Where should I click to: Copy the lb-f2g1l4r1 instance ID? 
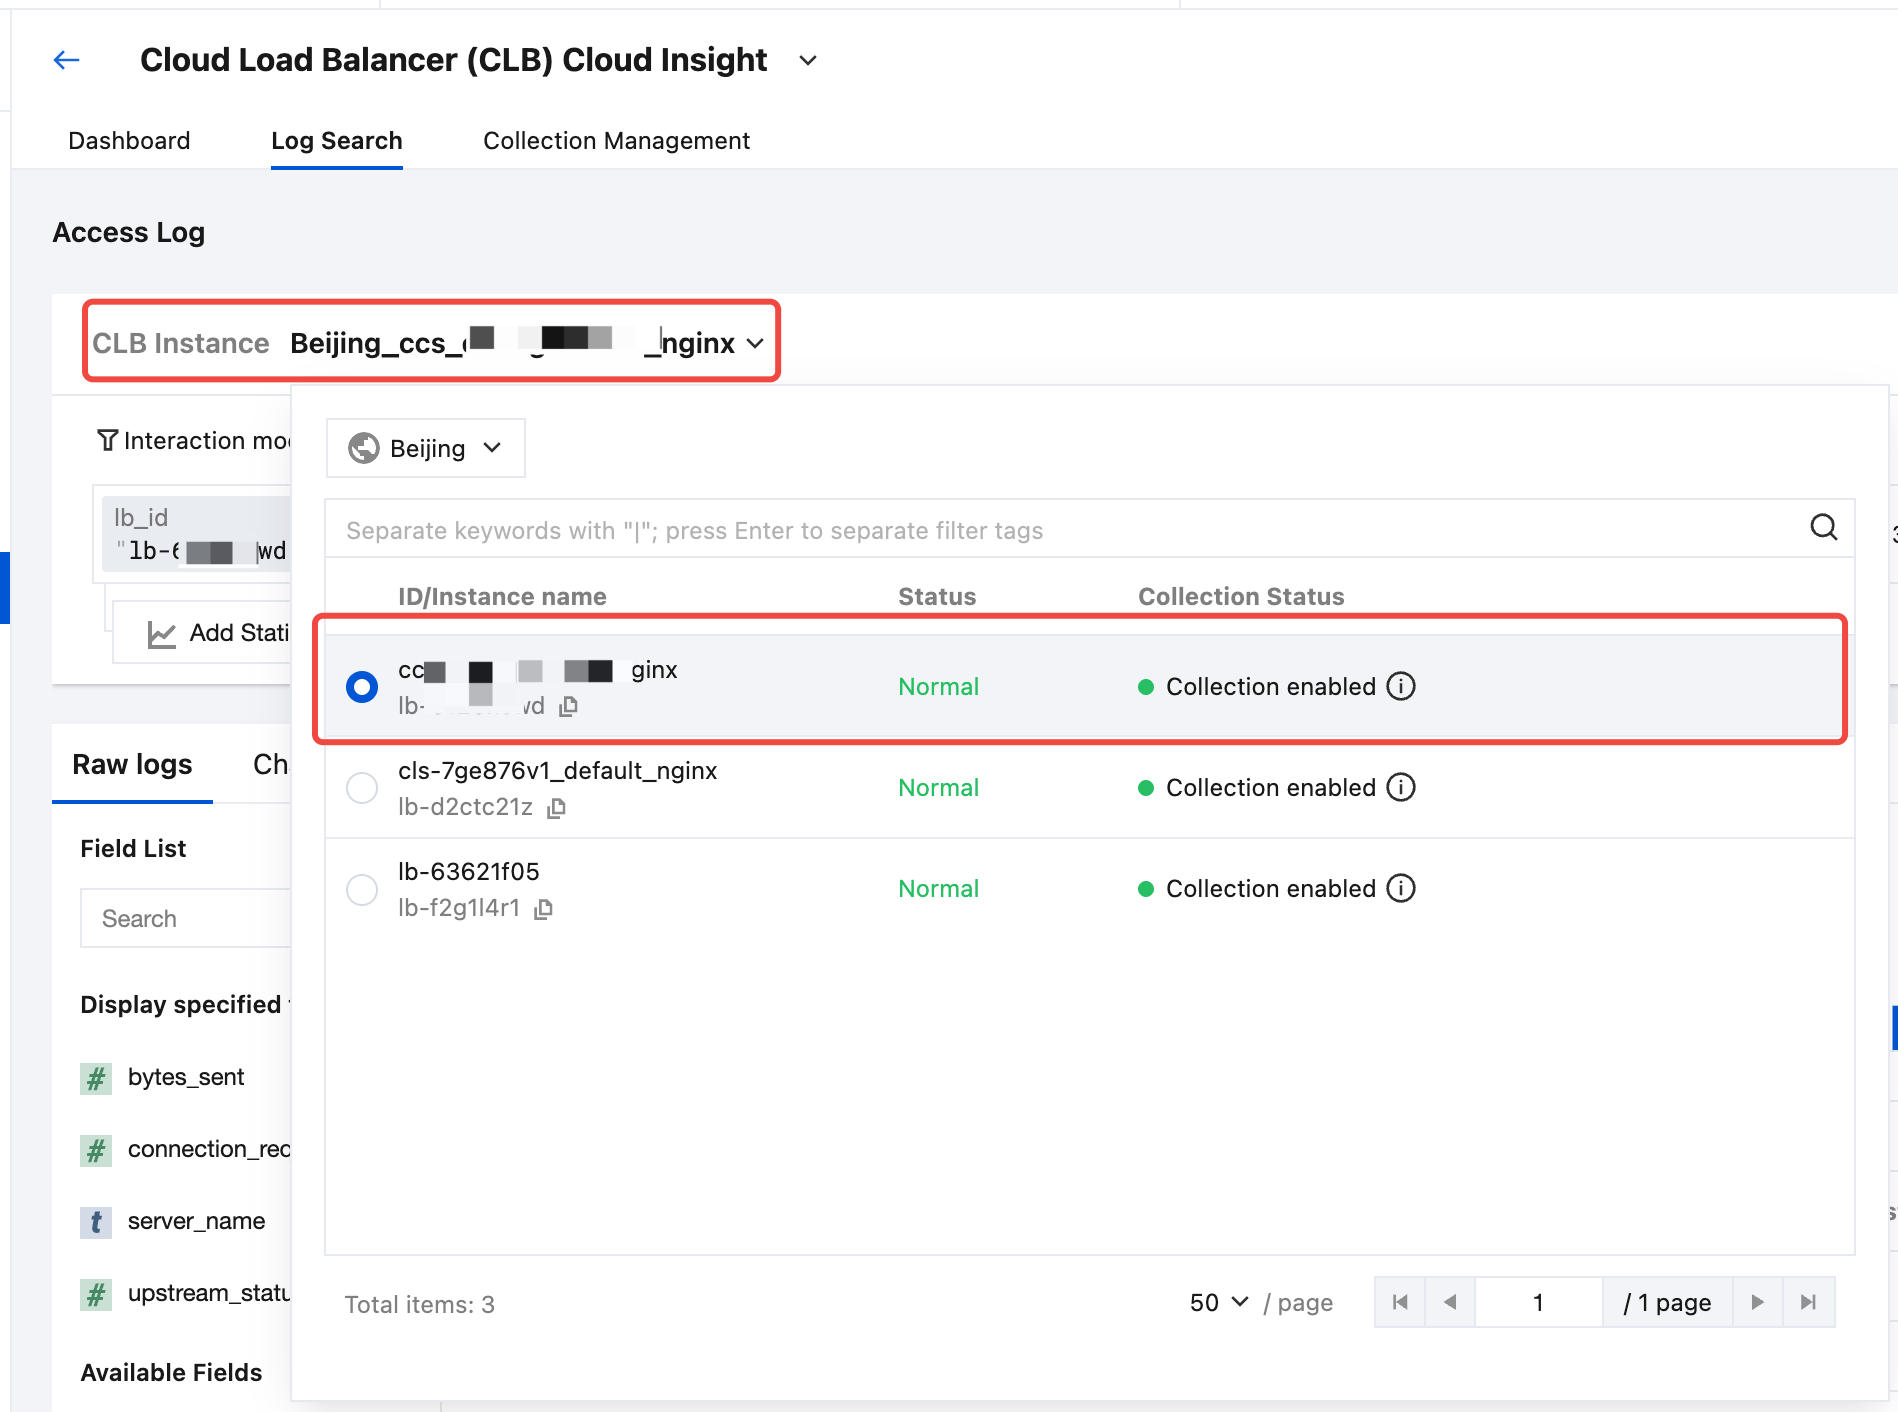click(543, 909)
